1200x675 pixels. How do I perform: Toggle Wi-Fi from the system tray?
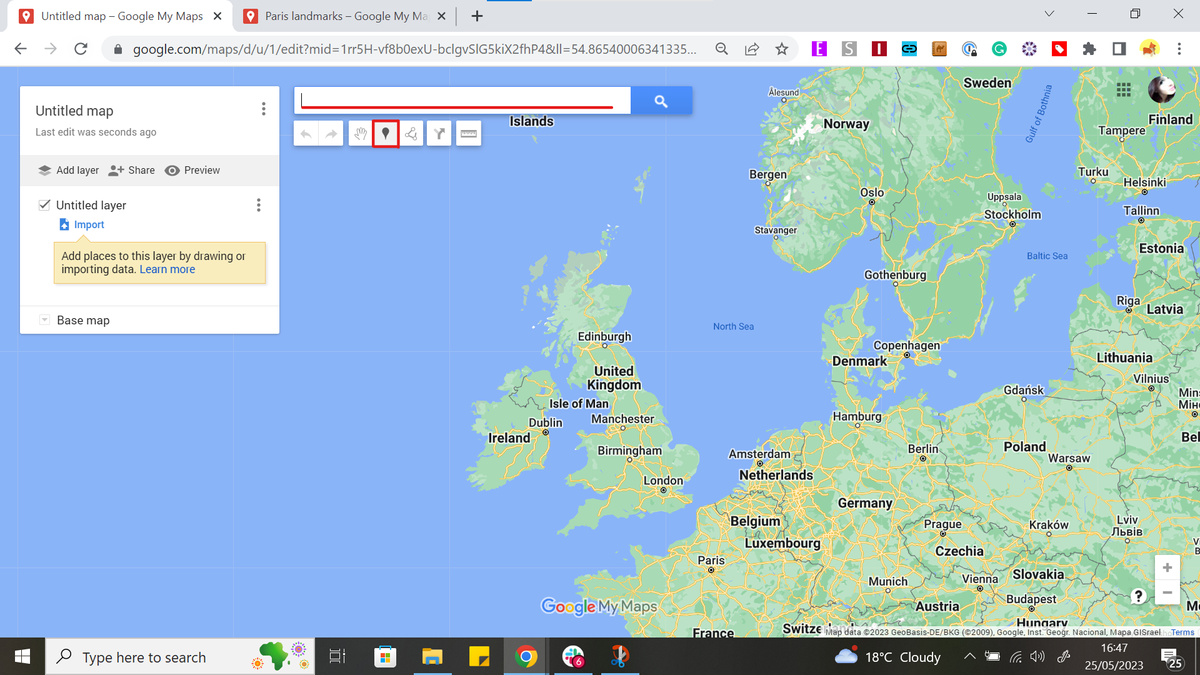click(x=1015, y=657)
